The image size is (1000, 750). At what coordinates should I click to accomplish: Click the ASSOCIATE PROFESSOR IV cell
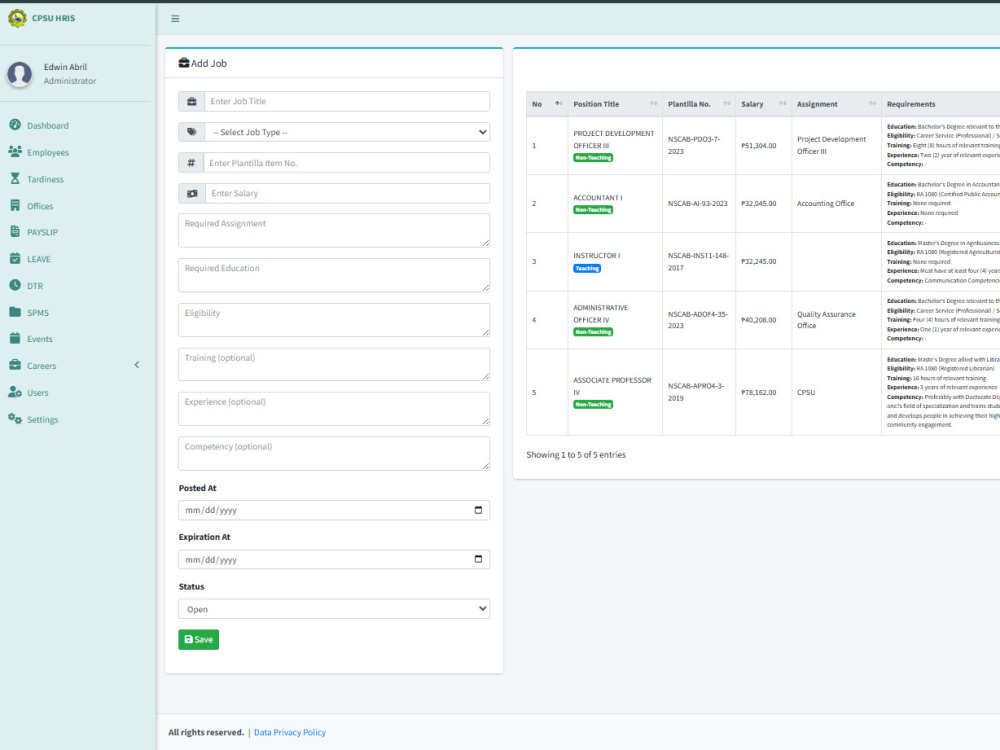point(615,392)
